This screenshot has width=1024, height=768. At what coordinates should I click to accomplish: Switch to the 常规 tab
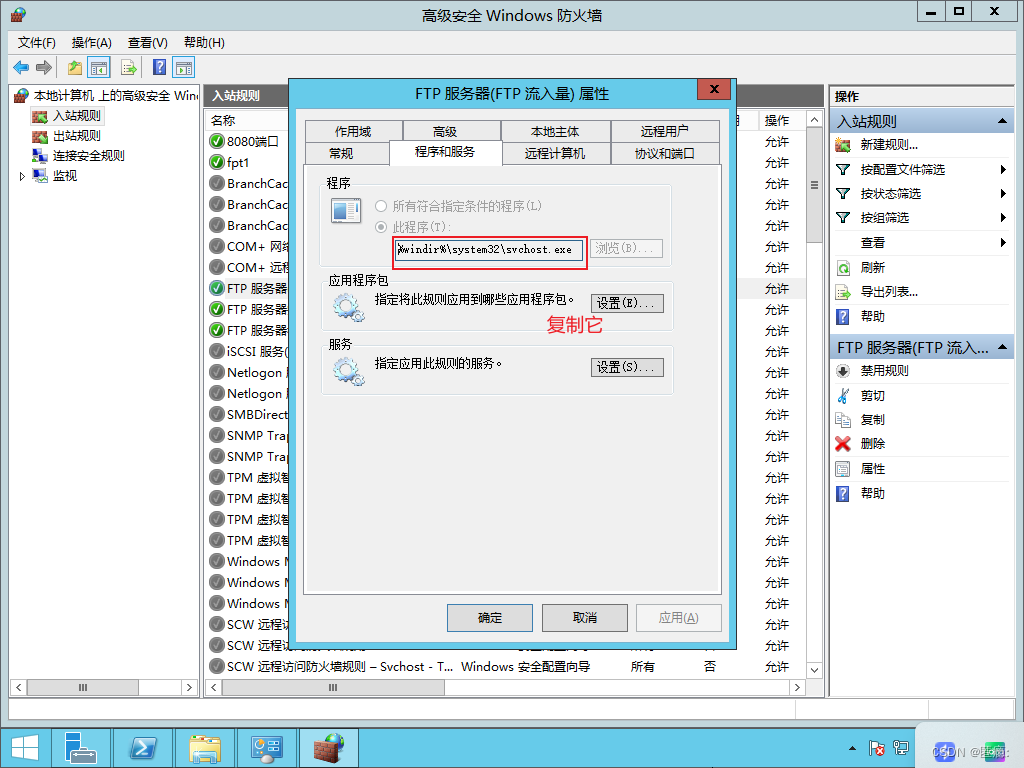click(x=342, y=153)
